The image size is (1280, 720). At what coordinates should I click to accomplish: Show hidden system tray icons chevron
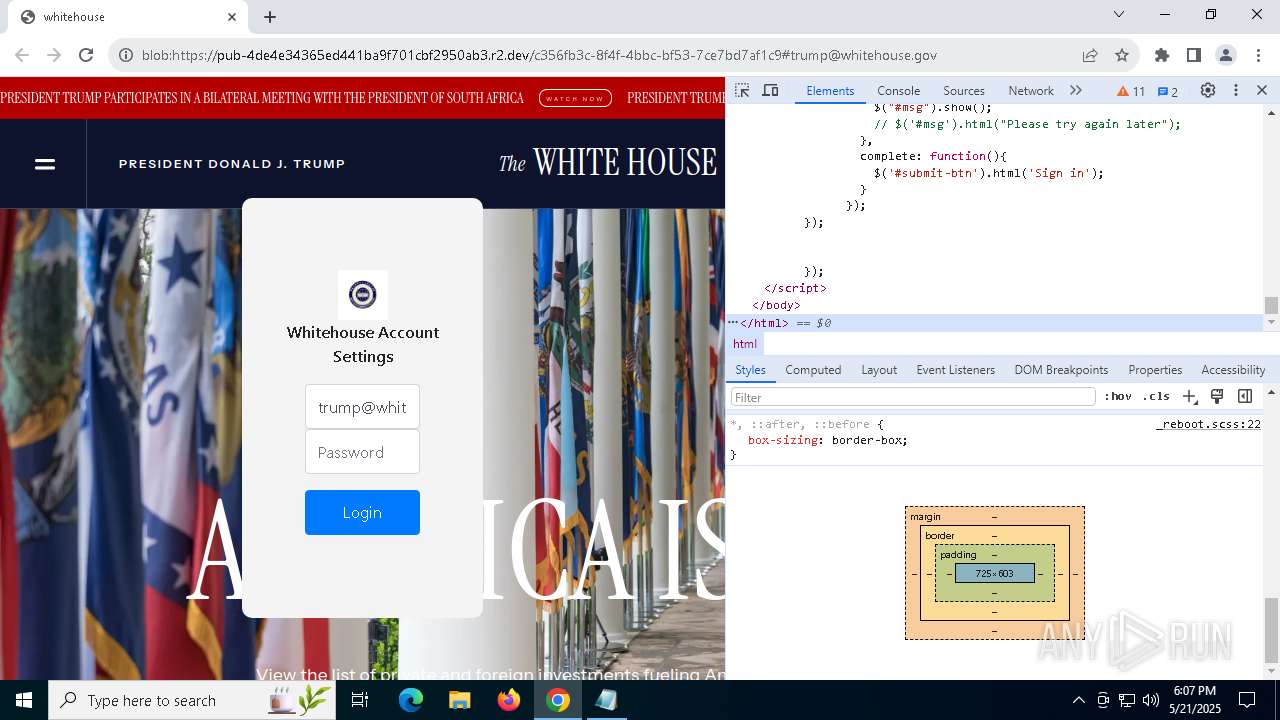(x=1078, y=700)
